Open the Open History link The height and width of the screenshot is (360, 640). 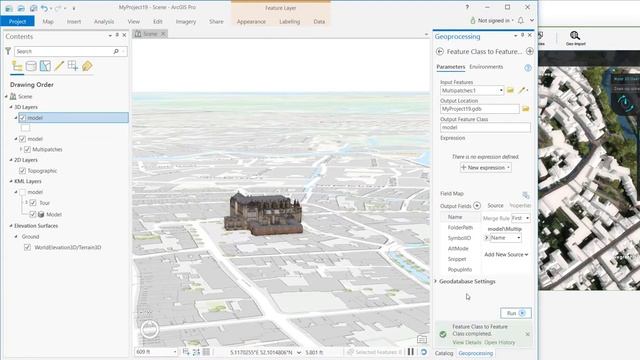500,342
